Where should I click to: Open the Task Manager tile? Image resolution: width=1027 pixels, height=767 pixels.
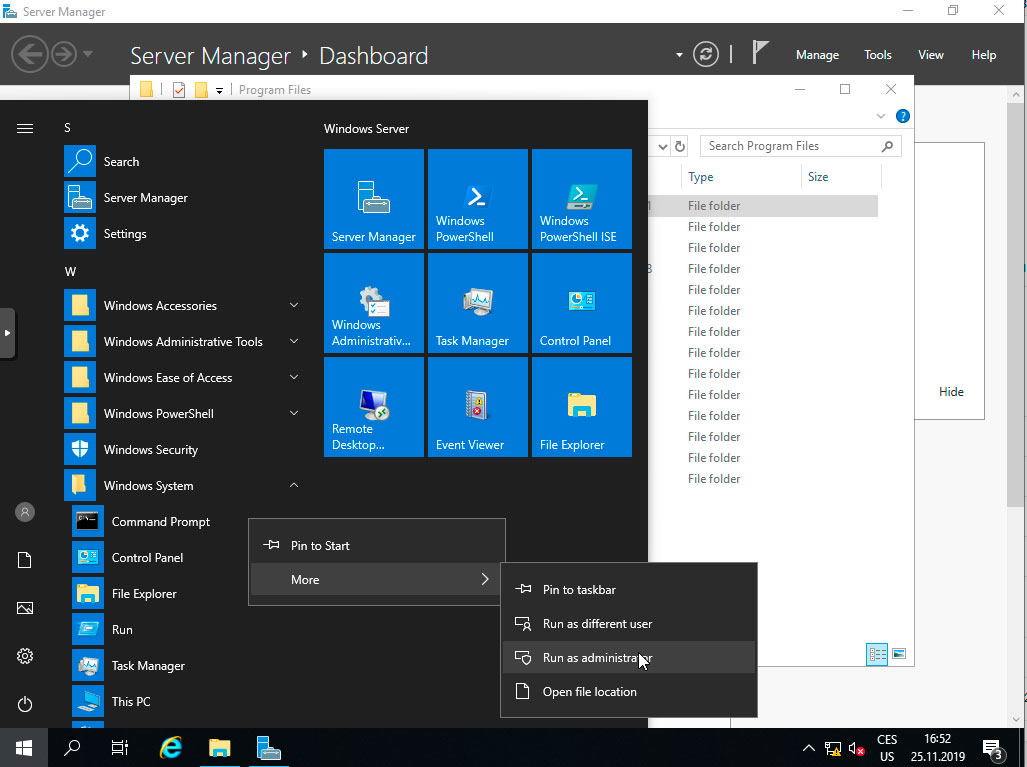[477, 303]
